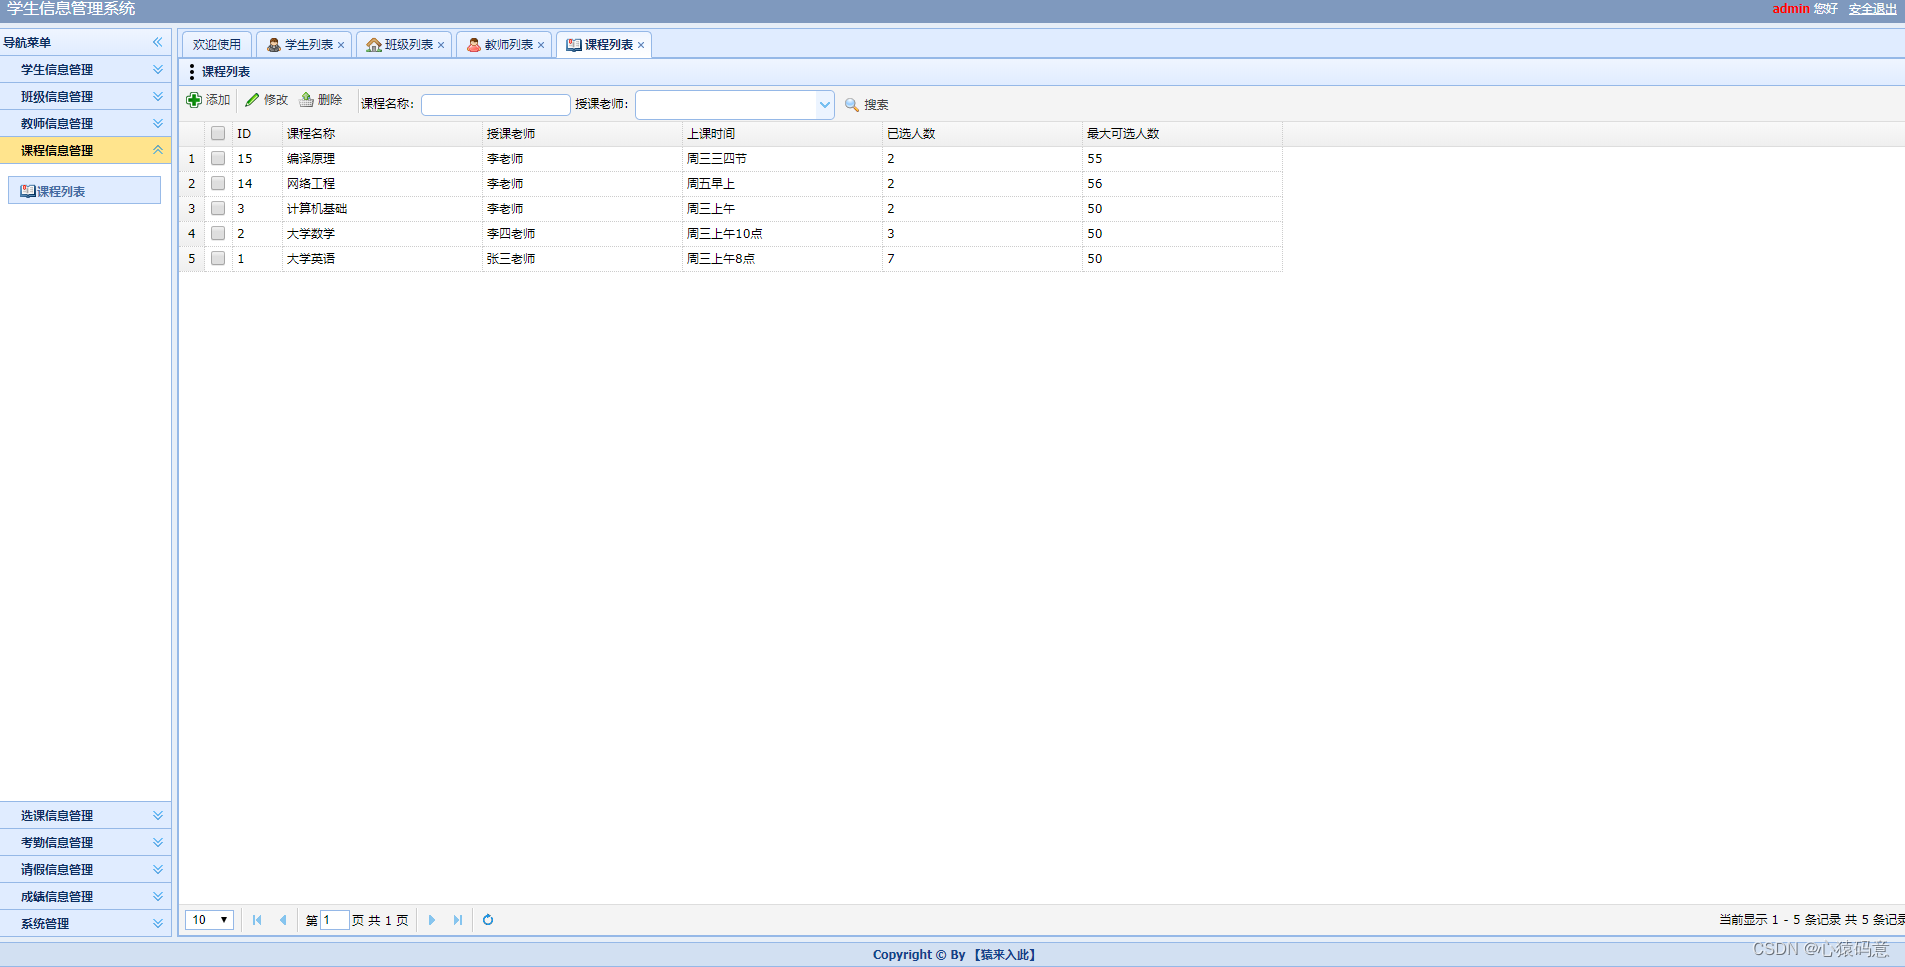Check the row checkbox for 编译原理
Image resolution: width=1905 pixels, height=967 pixels.
[x=217, y=158]
